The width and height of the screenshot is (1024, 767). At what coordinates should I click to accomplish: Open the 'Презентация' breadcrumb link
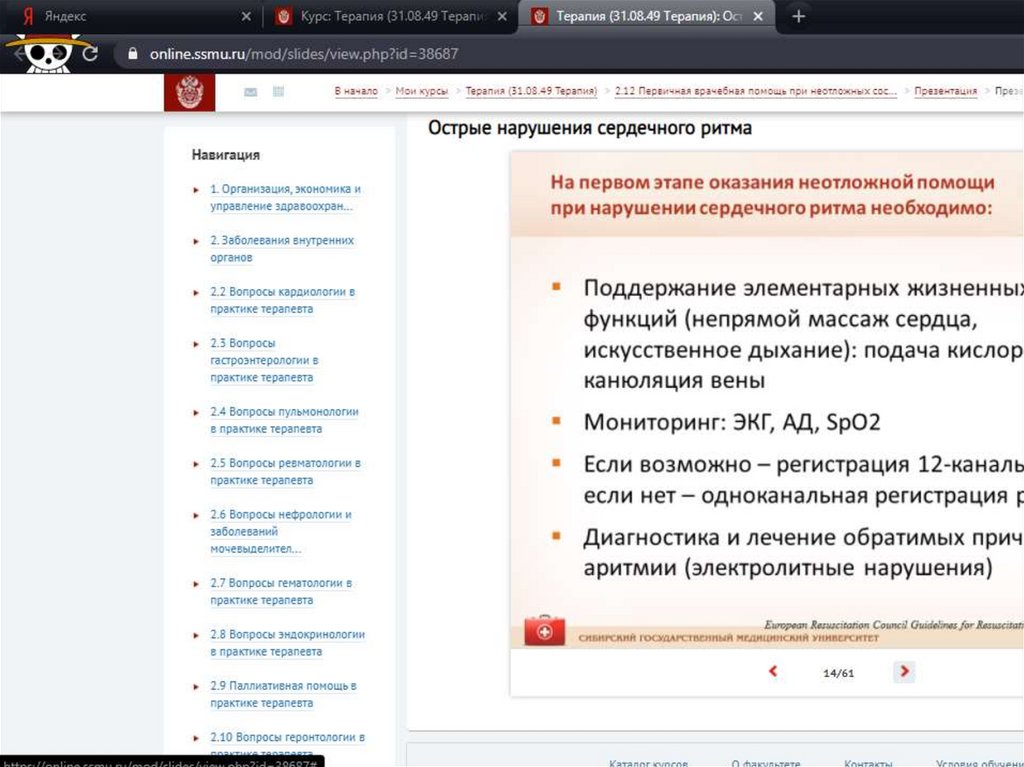946,91
